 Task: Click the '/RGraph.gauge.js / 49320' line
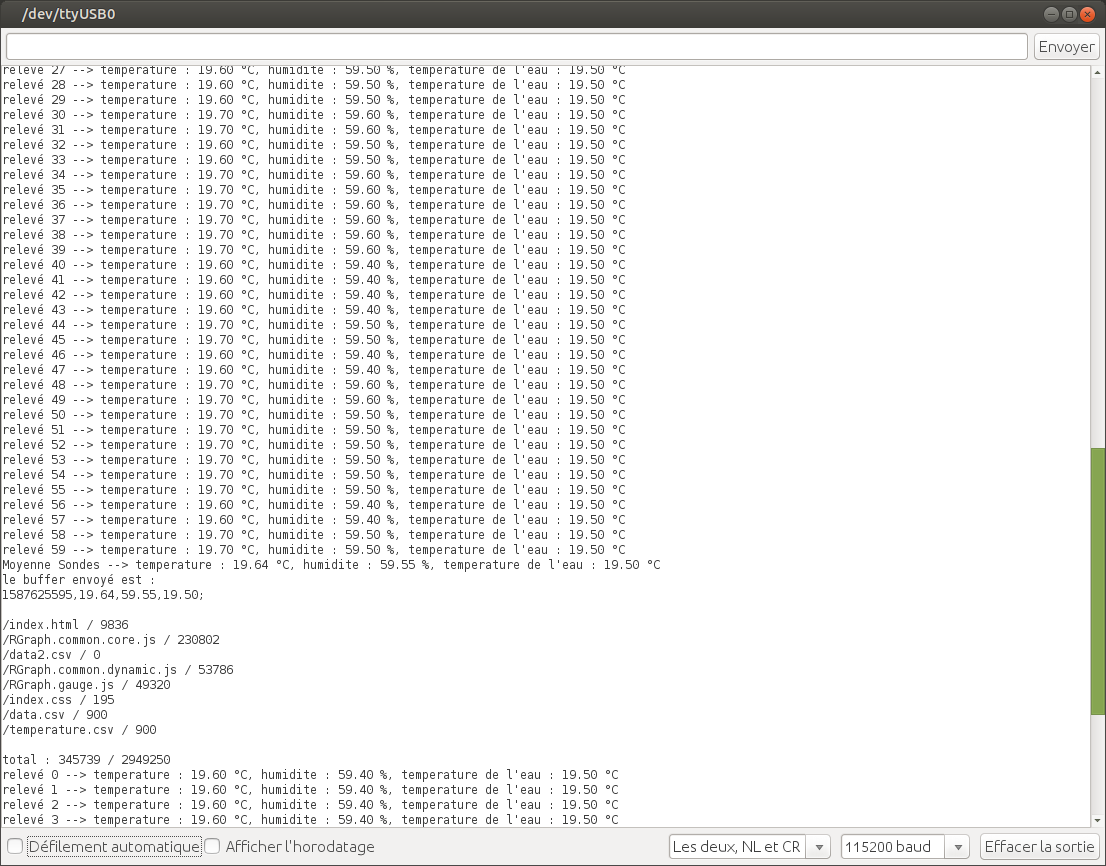[x=86, y=685]
